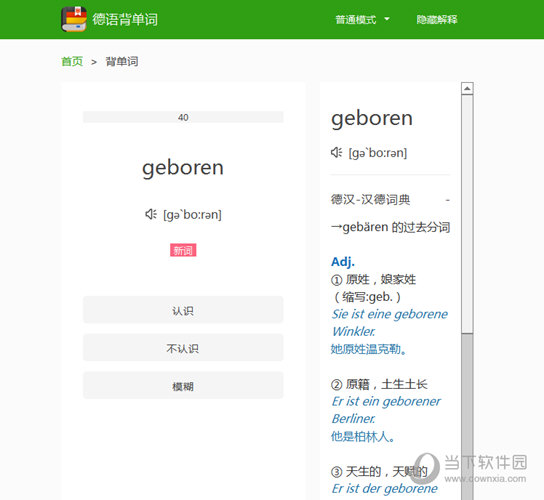Click the 不认识 button
The width and height of the screenshot is (544, 500).
click(183, 348)
